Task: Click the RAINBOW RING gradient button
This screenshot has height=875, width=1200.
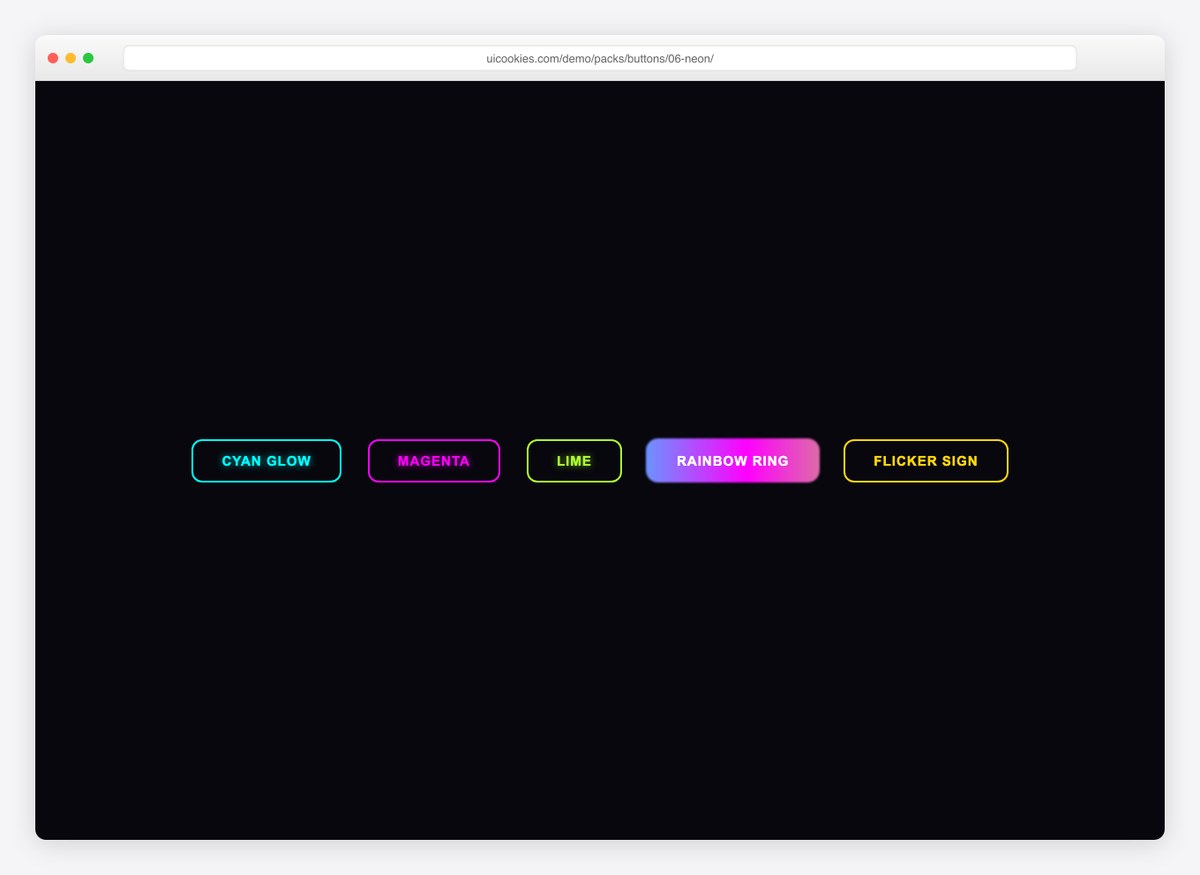Action: (733, 461)
